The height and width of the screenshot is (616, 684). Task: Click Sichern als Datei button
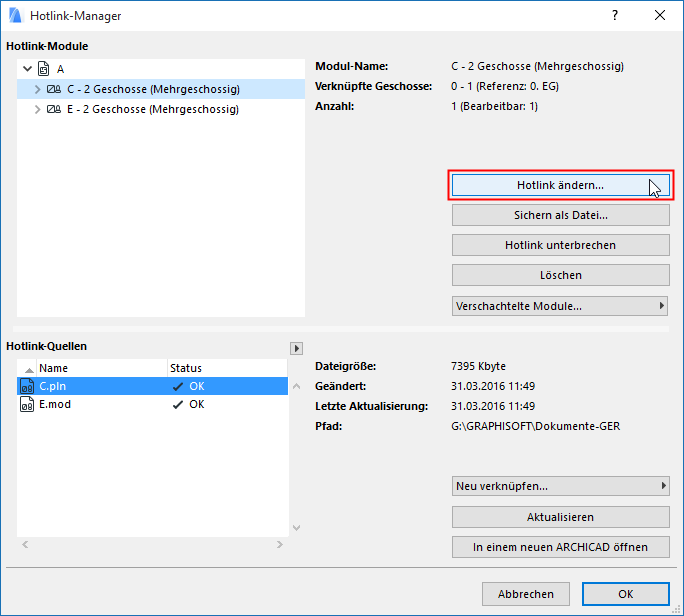560,215
